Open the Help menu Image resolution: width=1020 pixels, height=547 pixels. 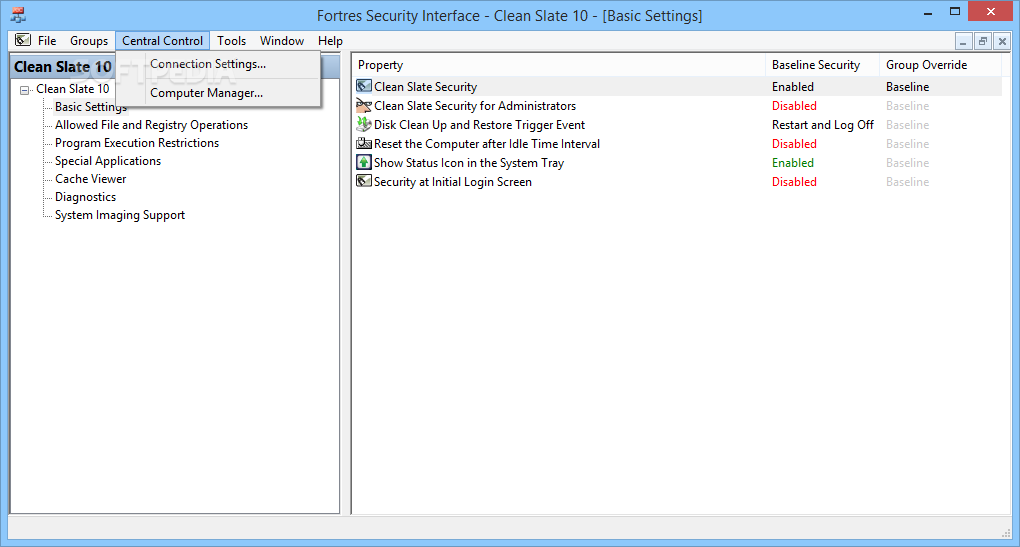[330, 40]
